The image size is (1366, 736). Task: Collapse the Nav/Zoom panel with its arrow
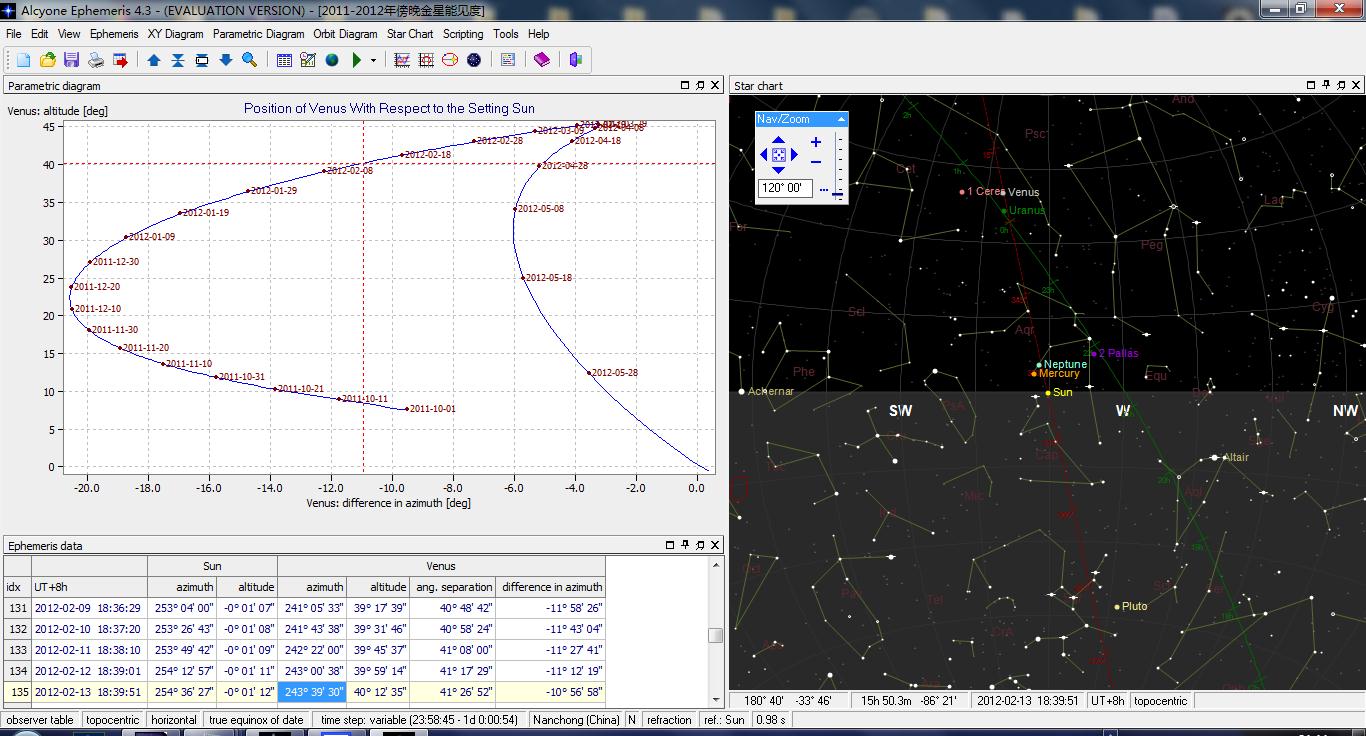841,119
